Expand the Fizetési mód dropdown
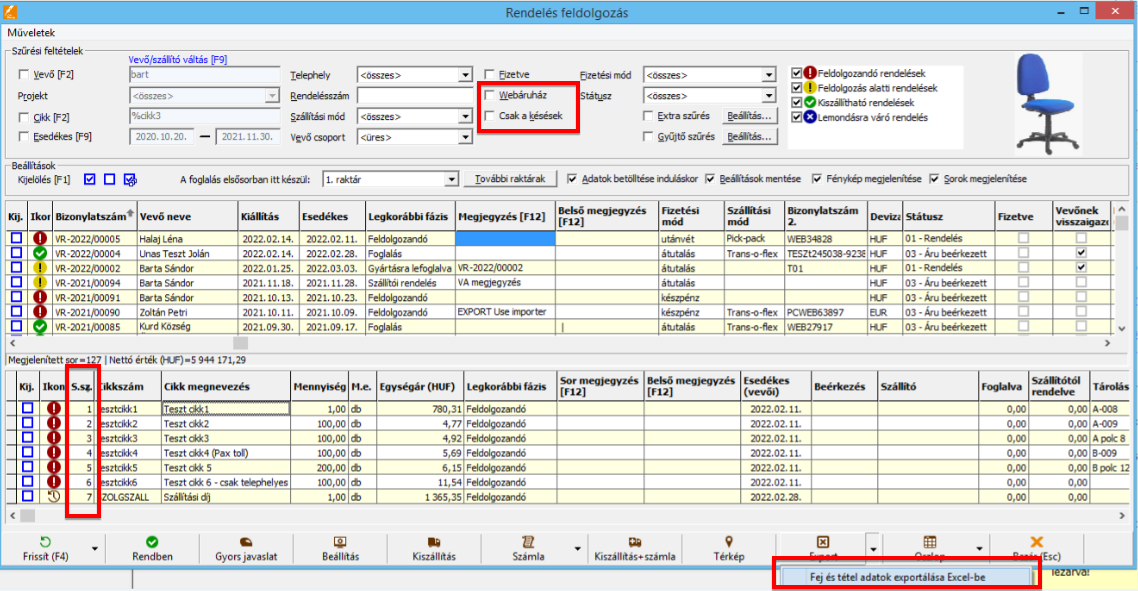 [768, 75]
